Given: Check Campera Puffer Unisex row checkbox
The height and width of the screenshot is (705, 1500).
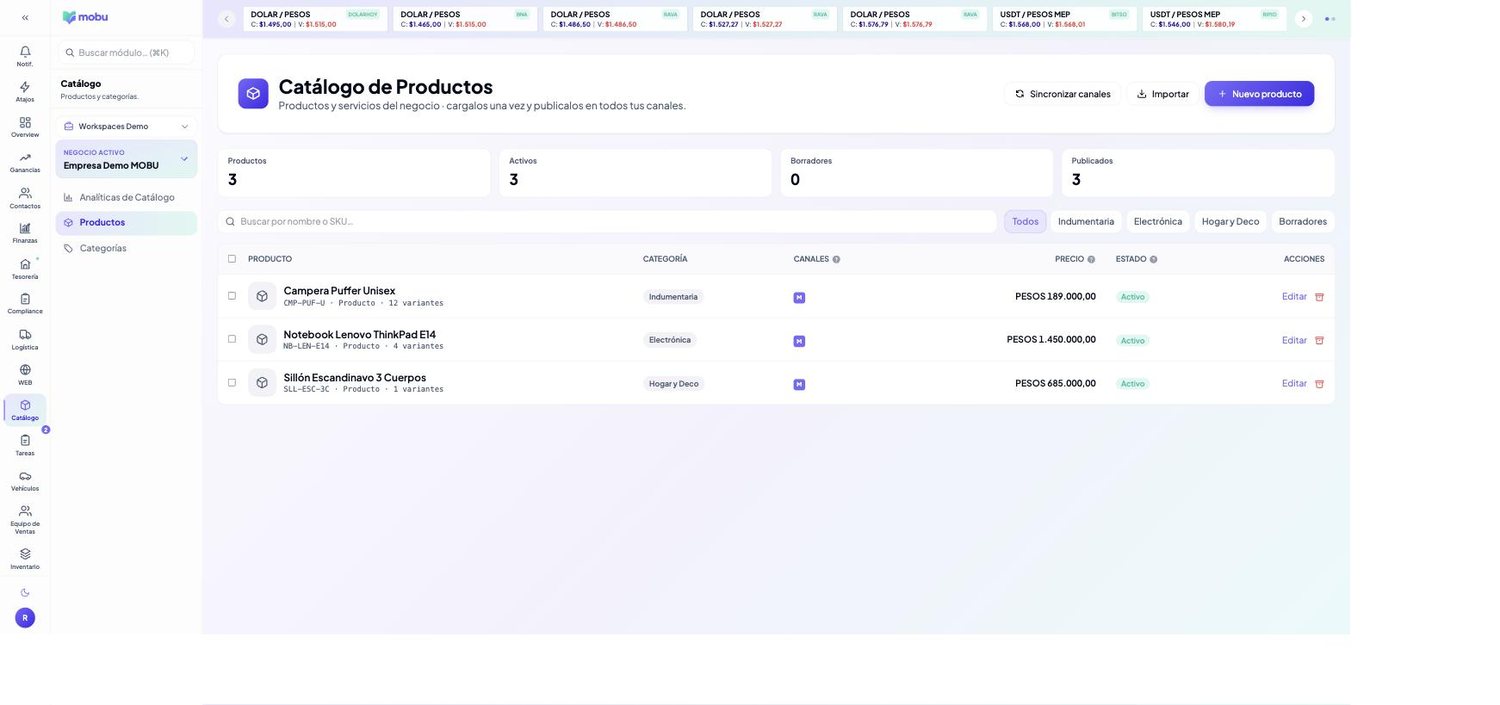Looking at the screenshot, I should (232, 296).
